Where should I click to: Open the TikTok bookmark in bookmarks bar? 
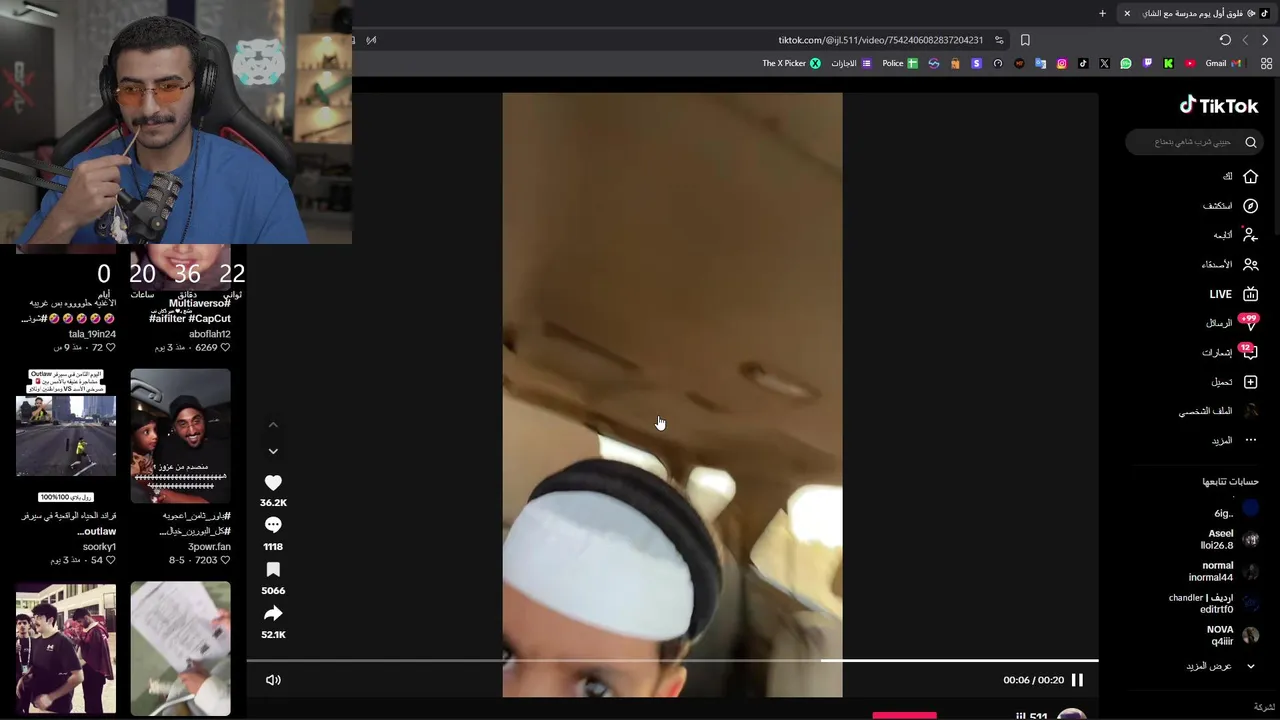point(1083,63)
